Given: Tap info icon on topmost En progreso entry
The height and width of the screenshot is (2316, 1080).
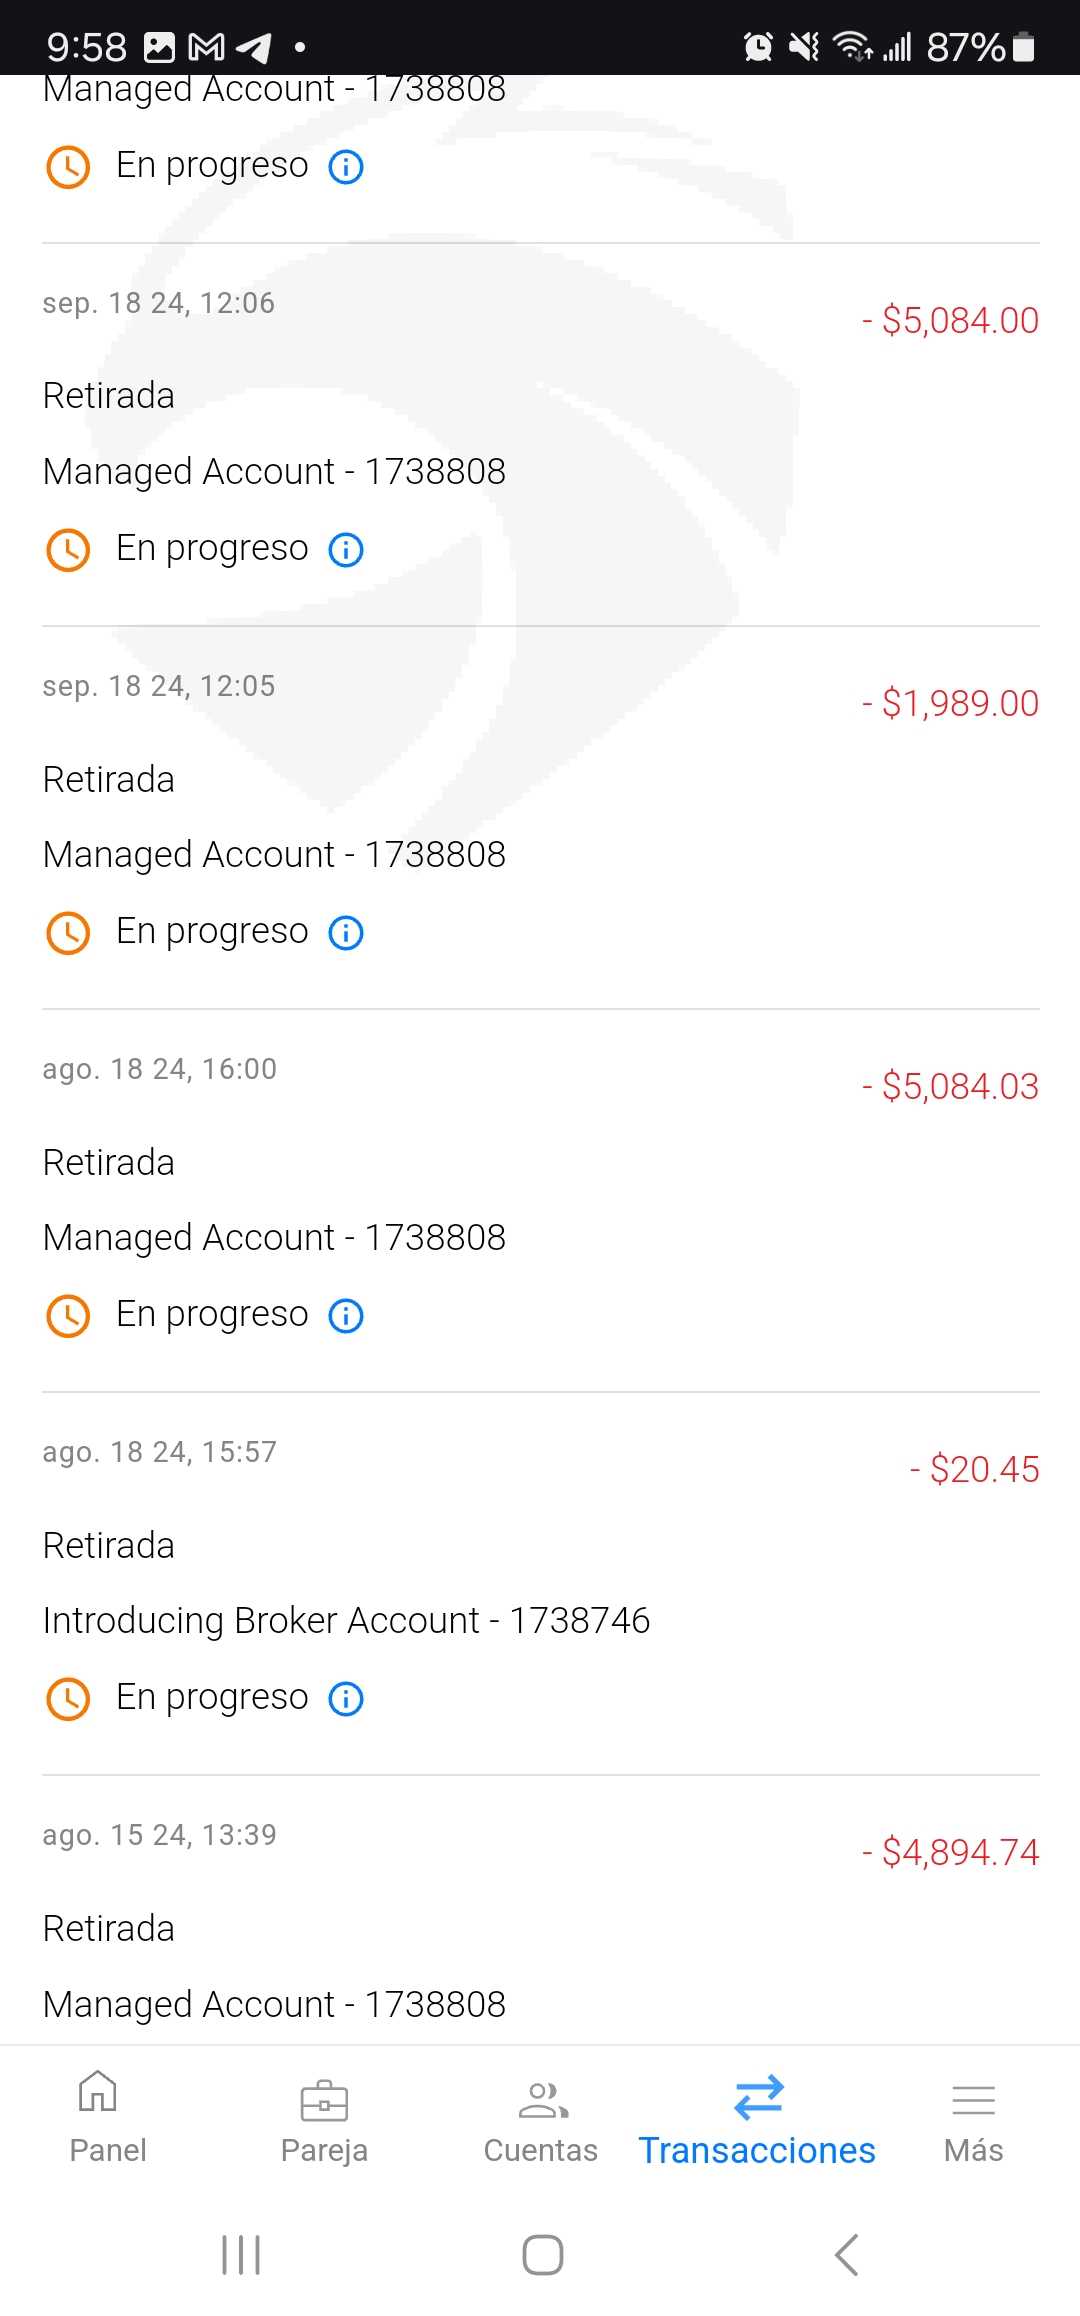Looking at the screenshot, I should (346, 166).
